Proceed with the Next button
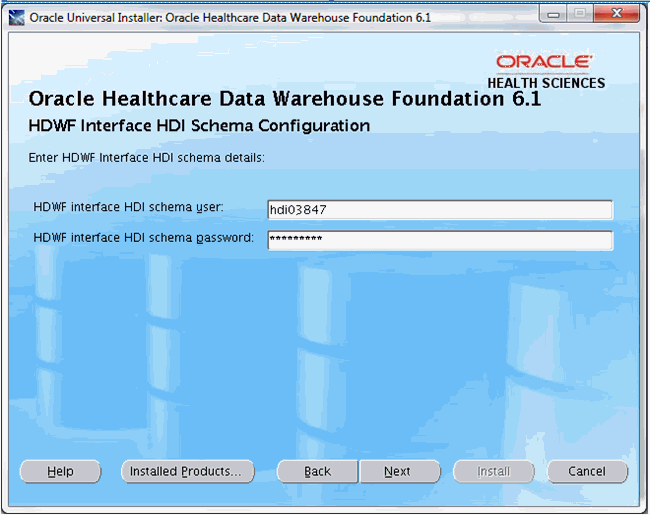The image size is (650, 515). [400, 471]
